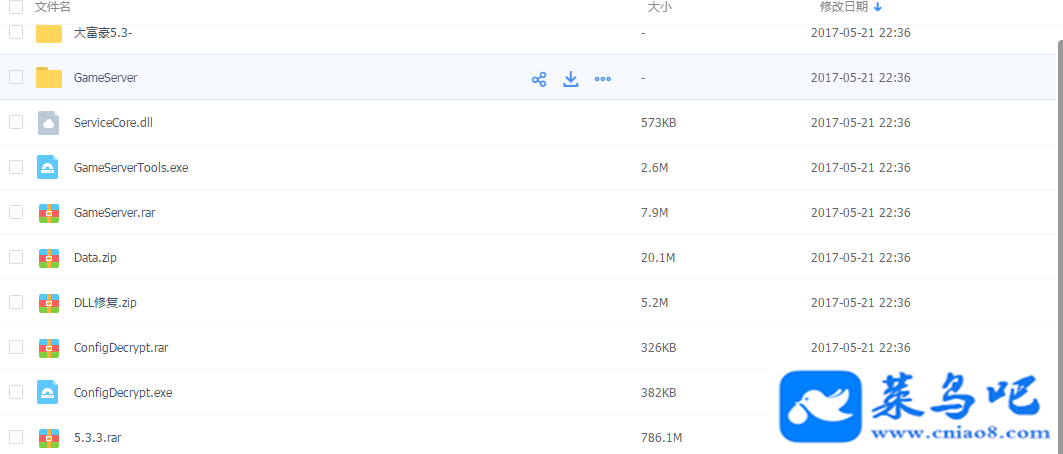Click the sort arrow next to 修改日期

coord(878,7)
